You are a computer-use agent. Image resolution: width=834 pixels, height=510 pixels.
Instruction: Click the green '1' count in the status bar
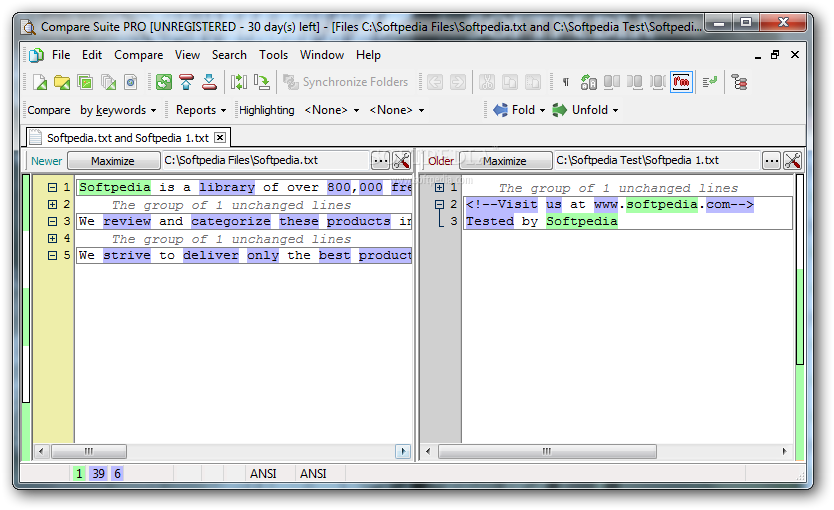tap(79, 473)
